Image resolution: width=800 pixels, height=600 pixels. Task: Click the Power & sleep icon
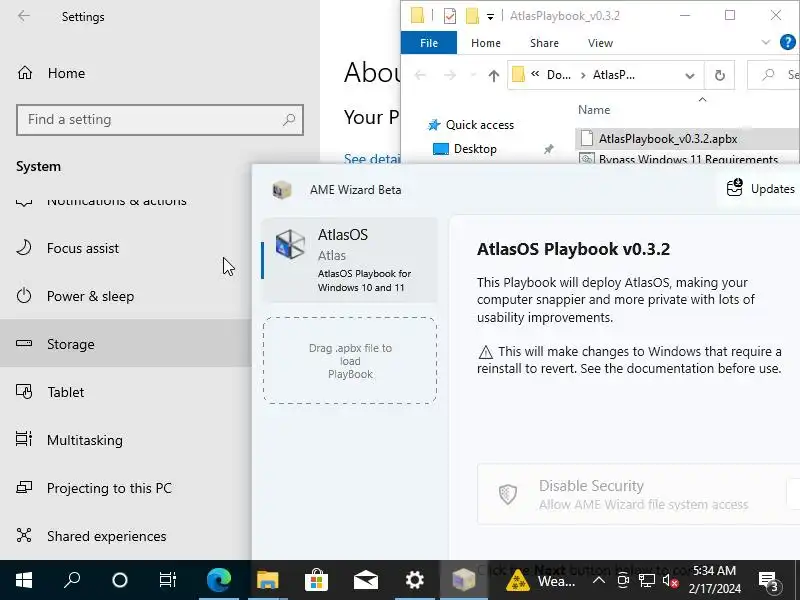[24, 296]
